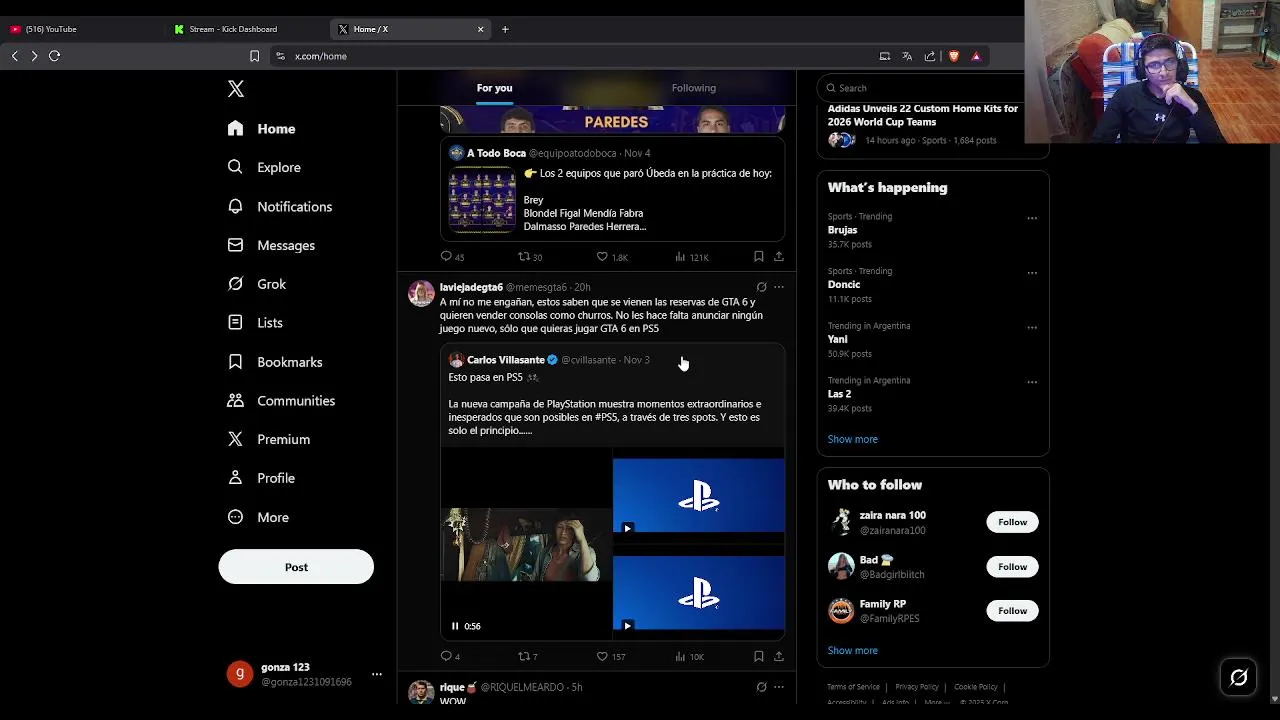Follow zaira nara 100
Screen dimensions: 1280x720
point(1012,522)
